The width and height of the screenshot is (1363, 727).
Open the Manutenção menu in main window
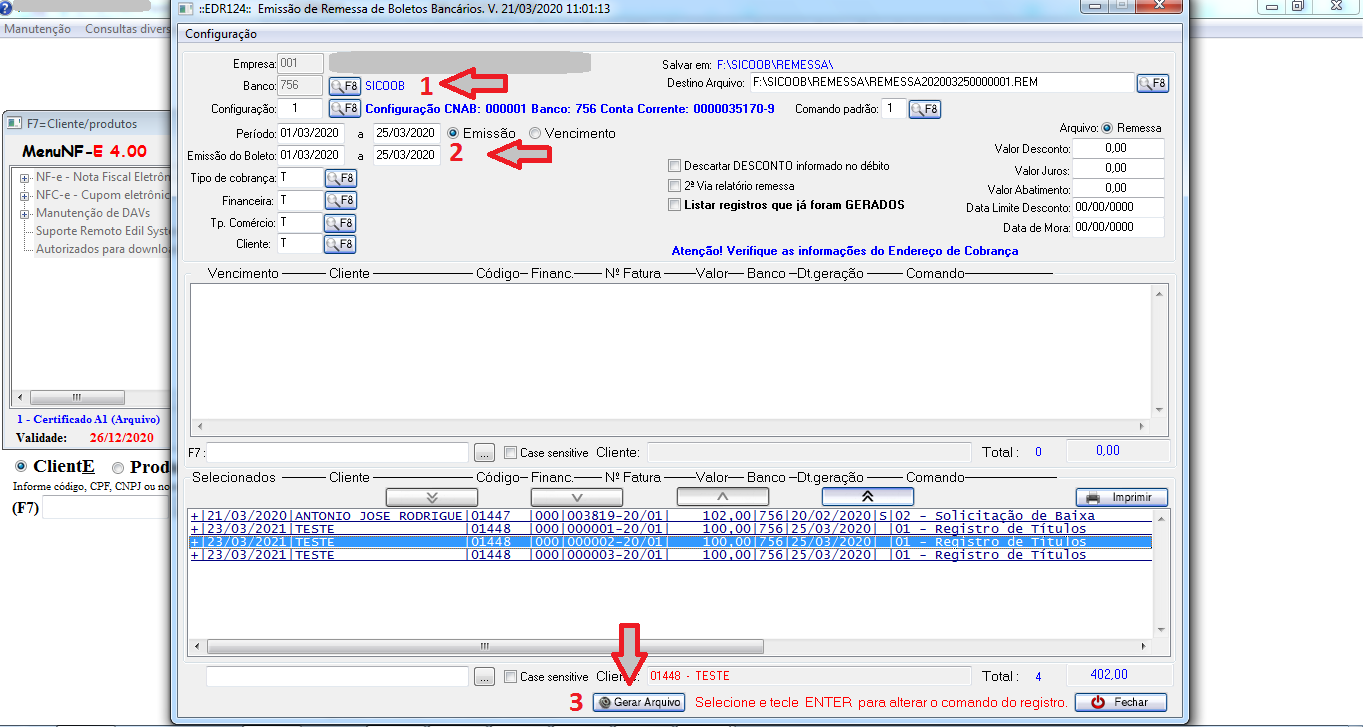(x=37, y=29)
